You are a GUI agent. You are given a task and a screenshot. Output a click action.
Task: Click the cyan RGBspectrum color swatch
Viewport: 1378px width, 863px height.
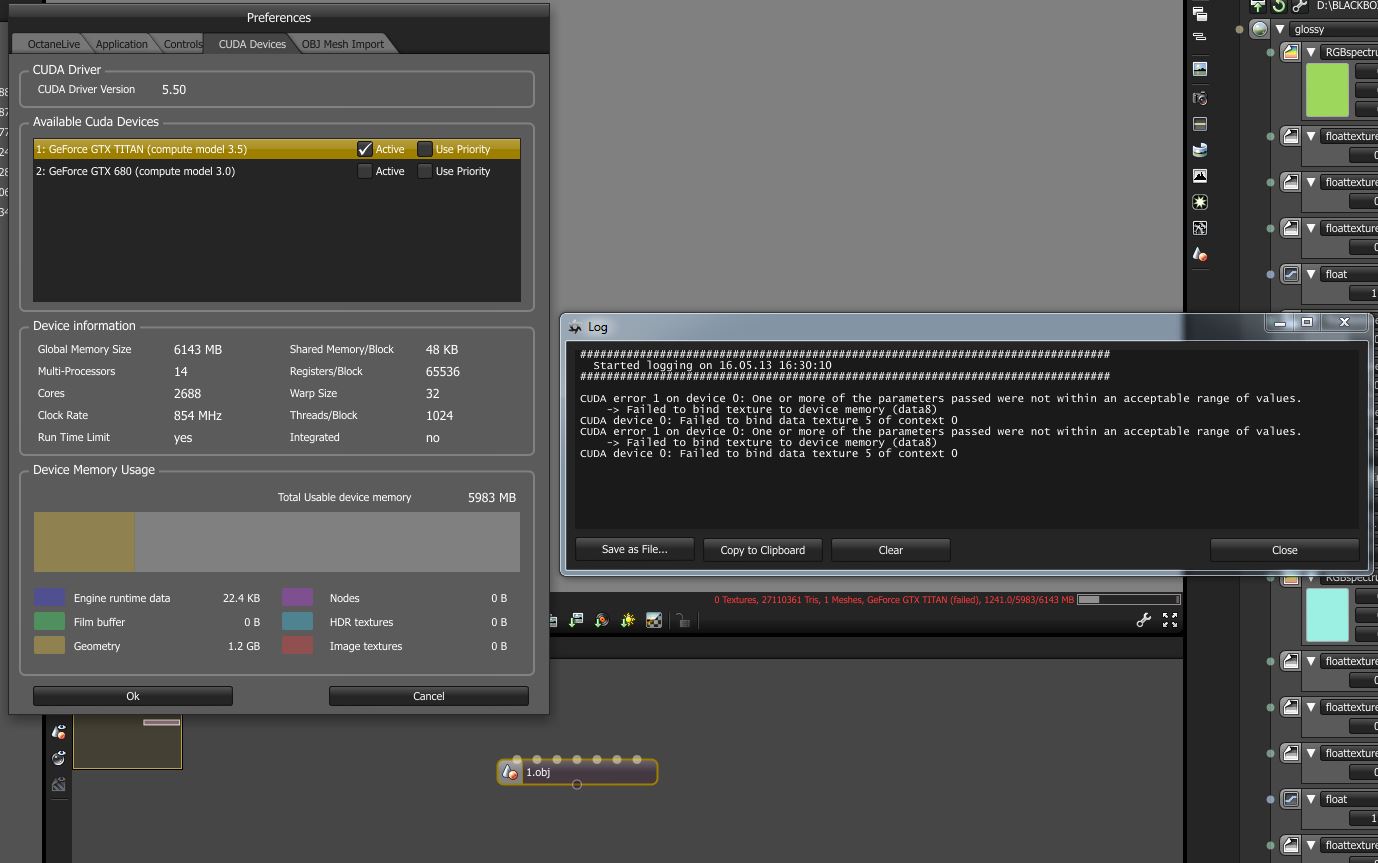click(1327, 614)
